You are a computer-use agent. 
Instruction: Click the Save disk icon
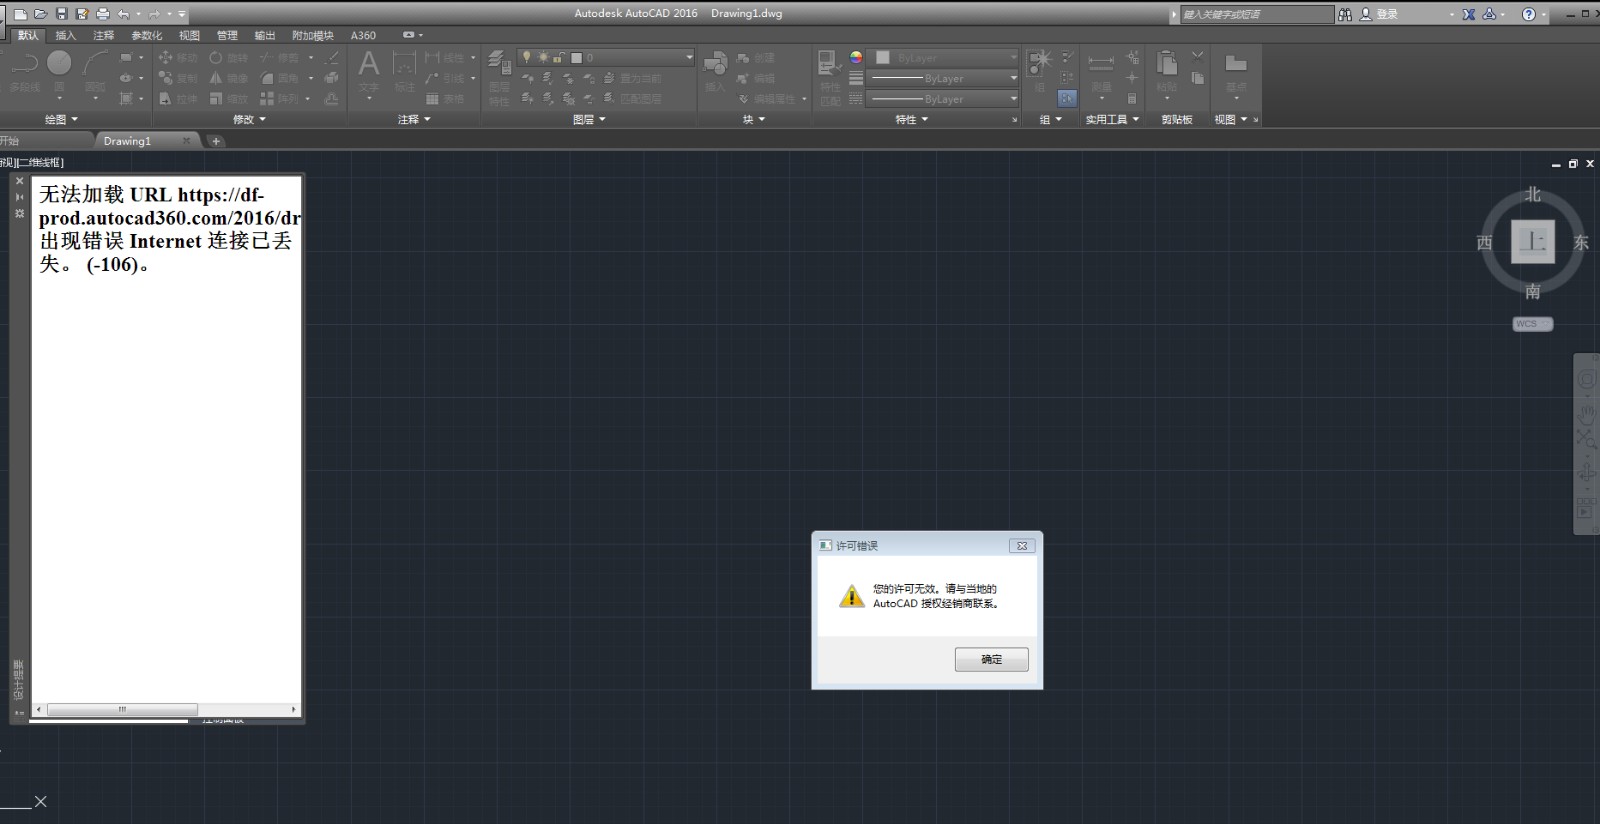61,14
